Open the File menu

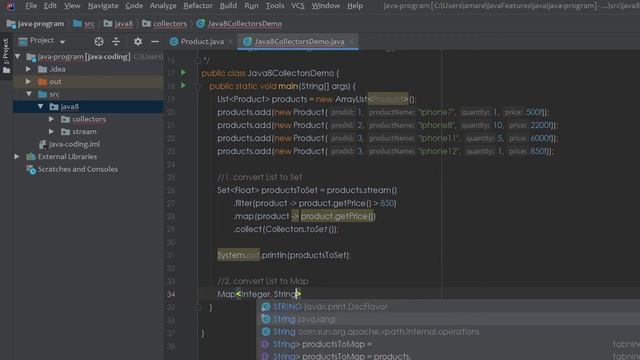(31, 6)
